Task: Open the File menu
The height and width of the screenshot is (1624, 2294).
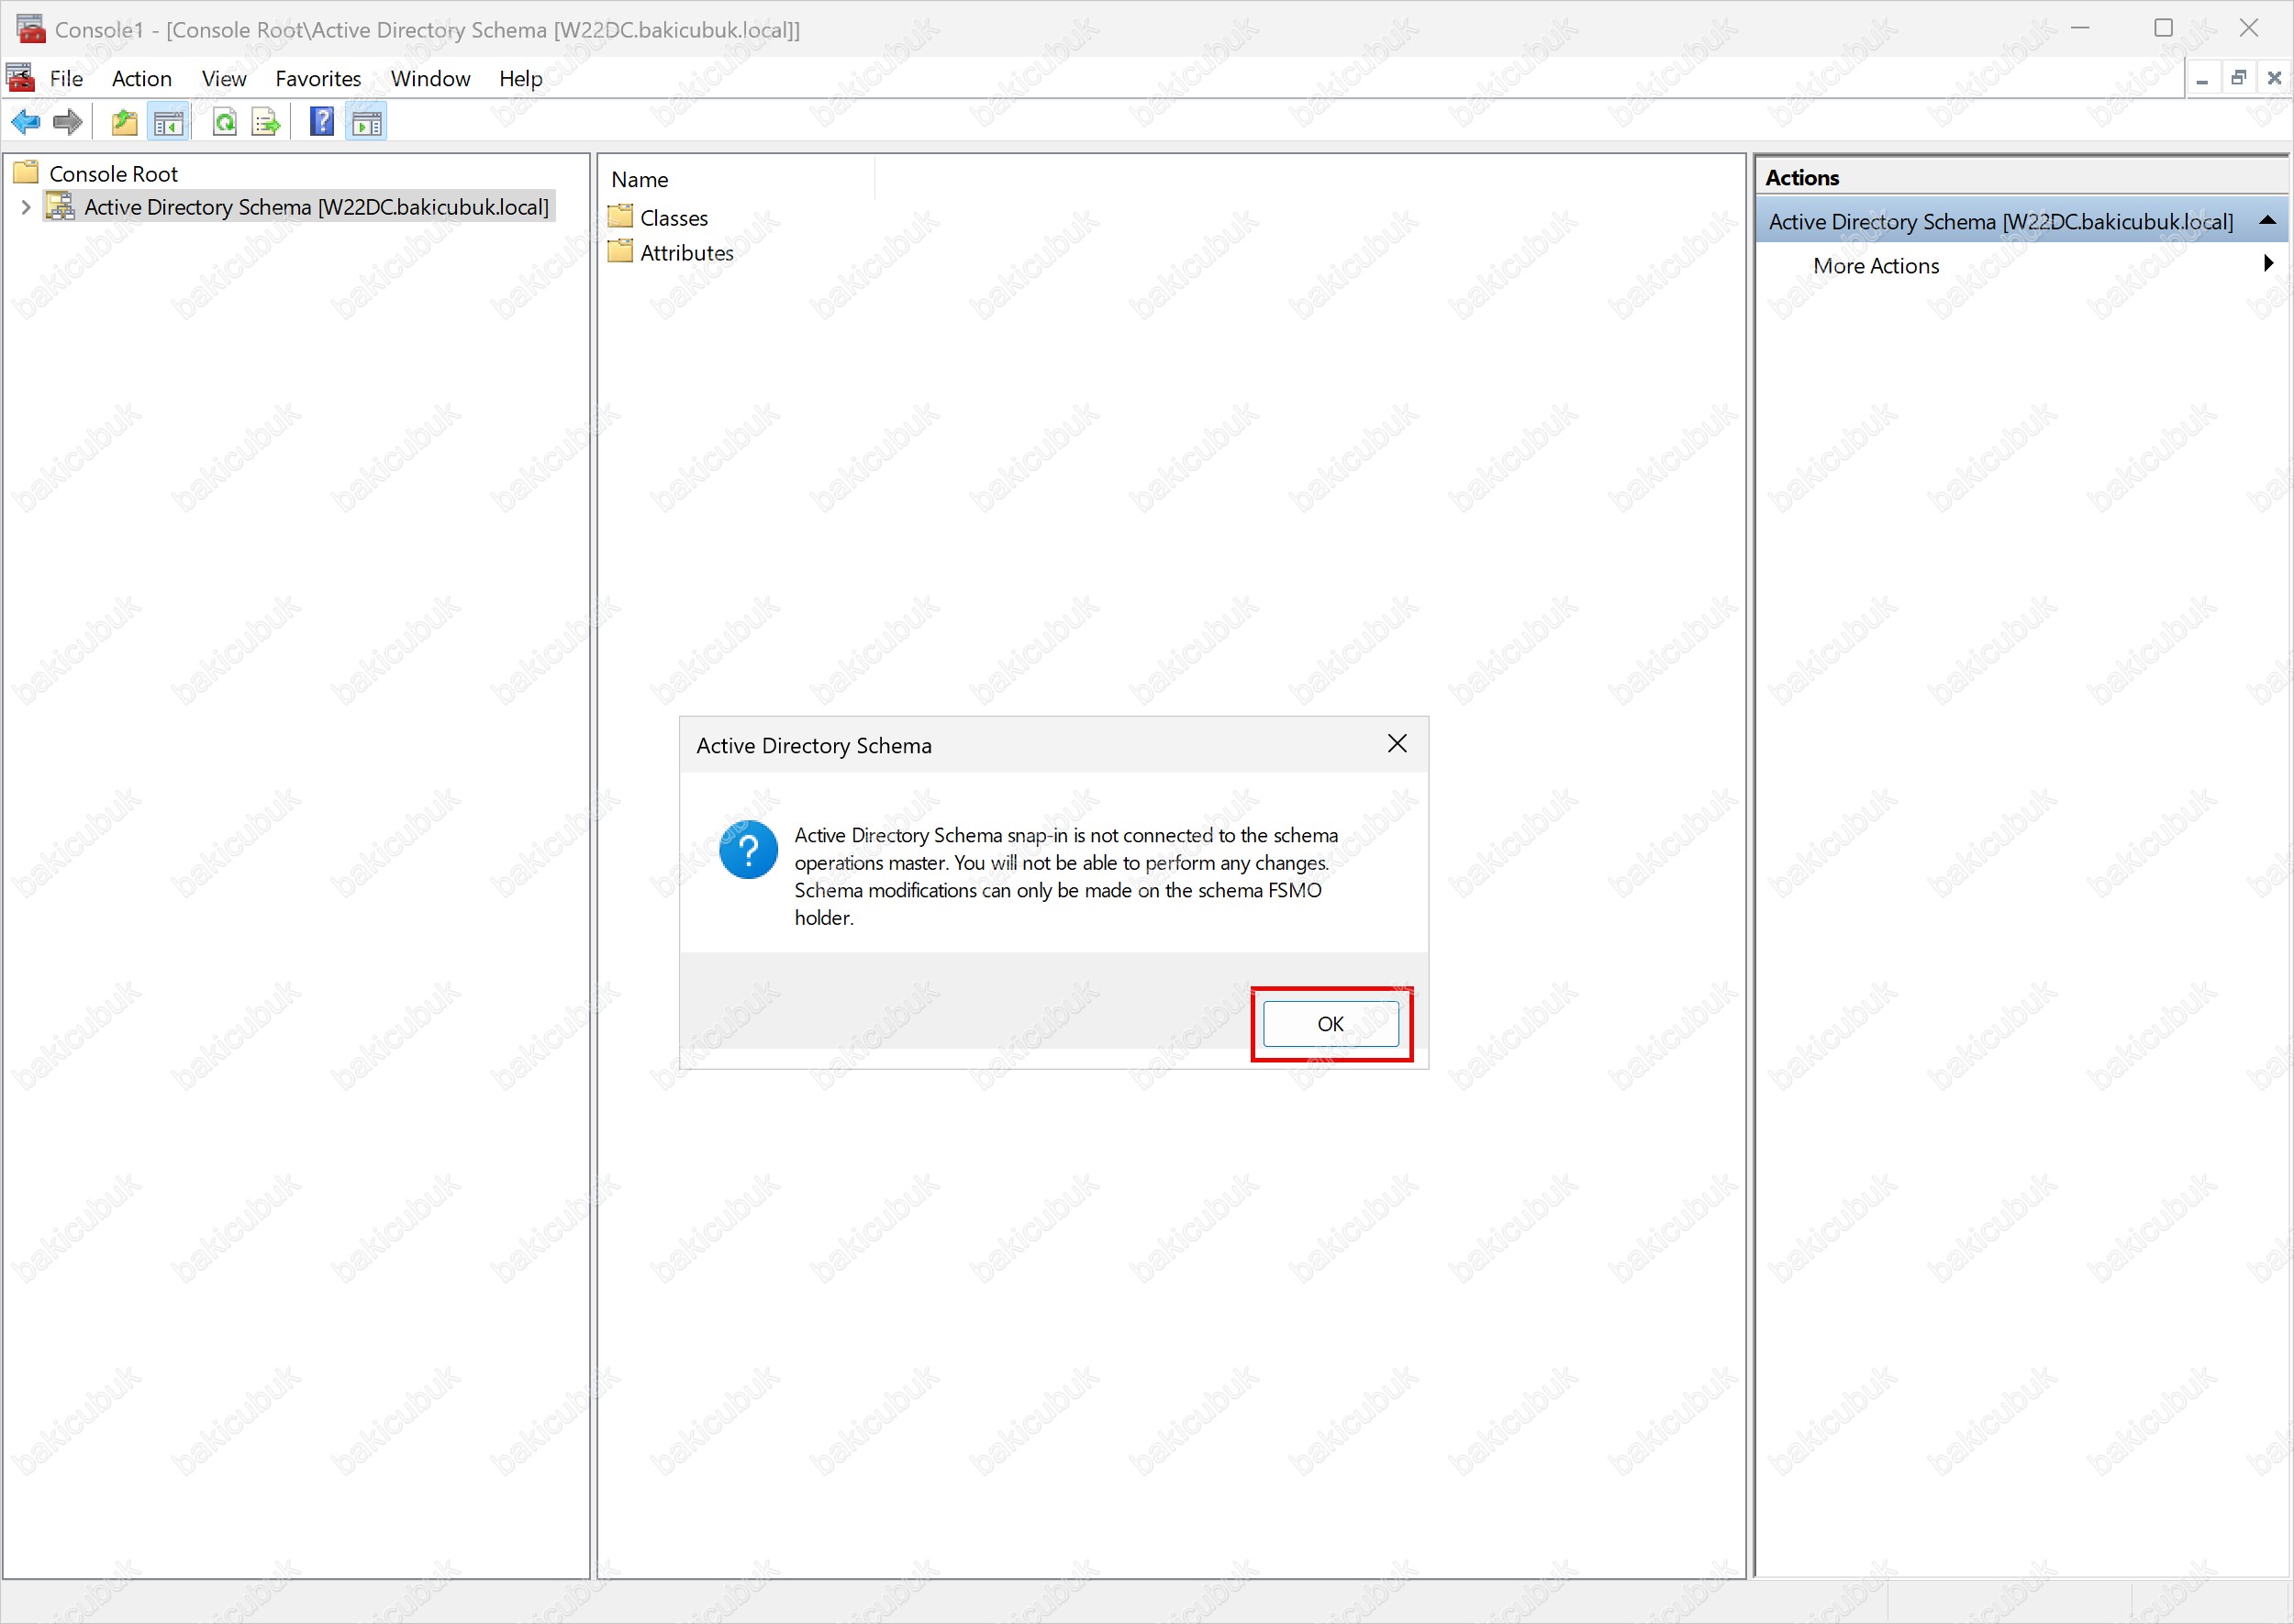Action: point(67,78)
